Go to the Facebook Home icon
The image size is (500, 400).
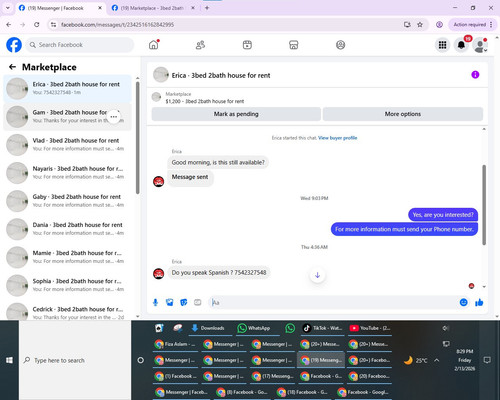coord(154,45)
